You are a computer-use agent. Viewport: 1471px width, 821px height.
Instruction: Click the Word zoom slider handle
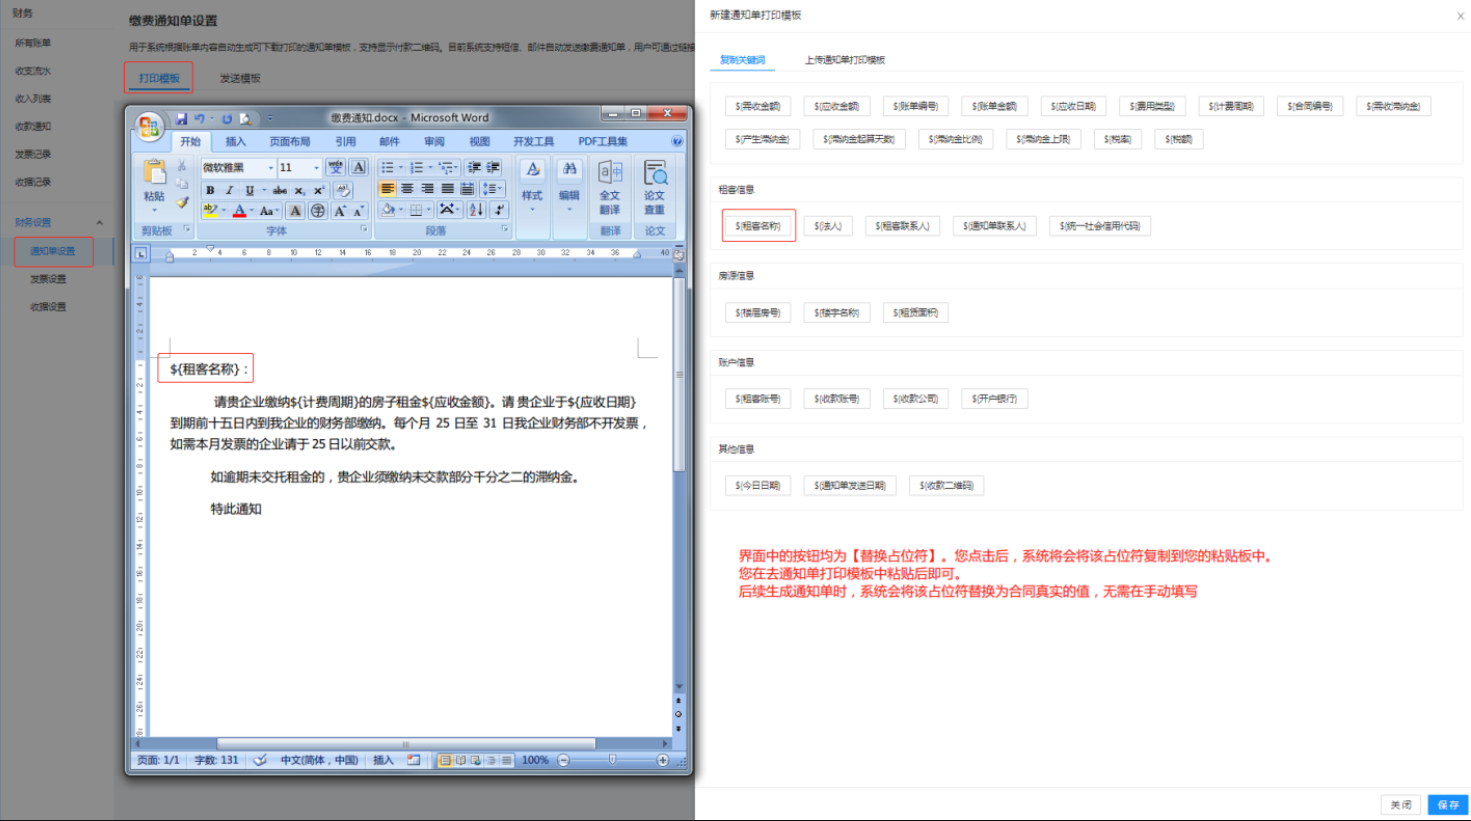[x=612, y=760]
